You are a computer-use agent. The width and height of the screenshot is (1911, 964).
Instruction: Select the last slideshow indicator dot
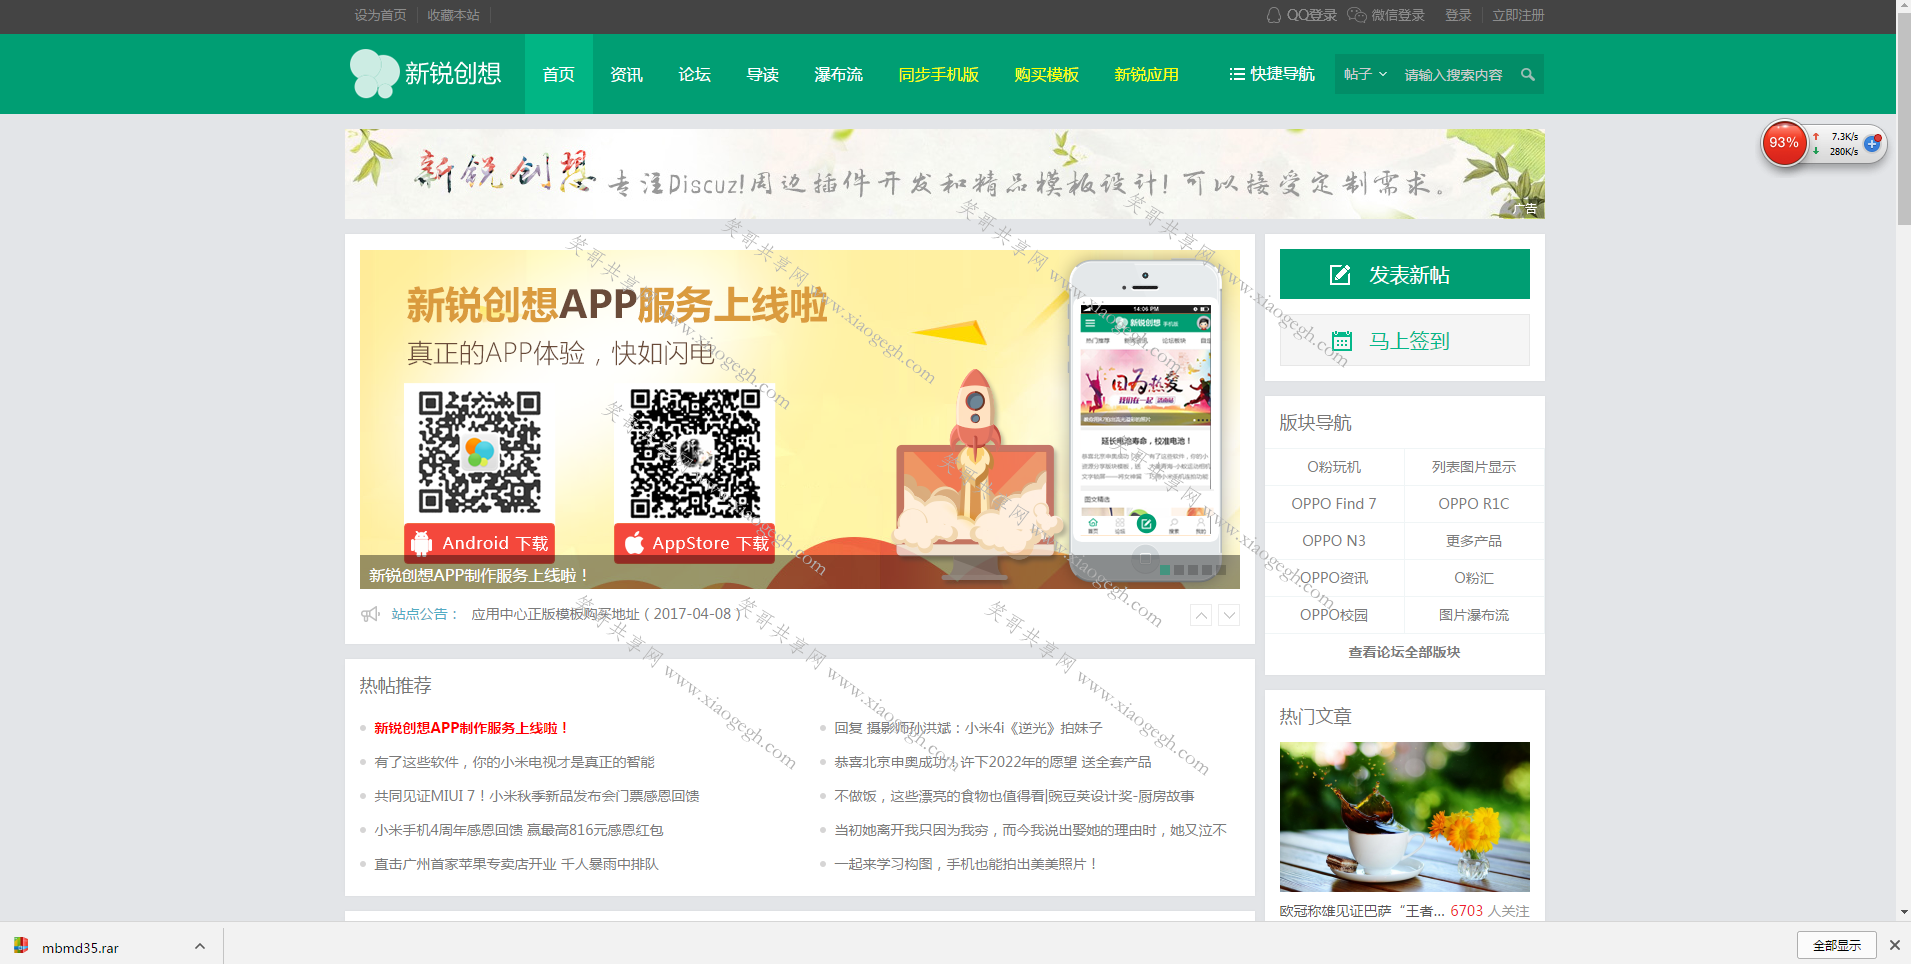pos(1221,570)
